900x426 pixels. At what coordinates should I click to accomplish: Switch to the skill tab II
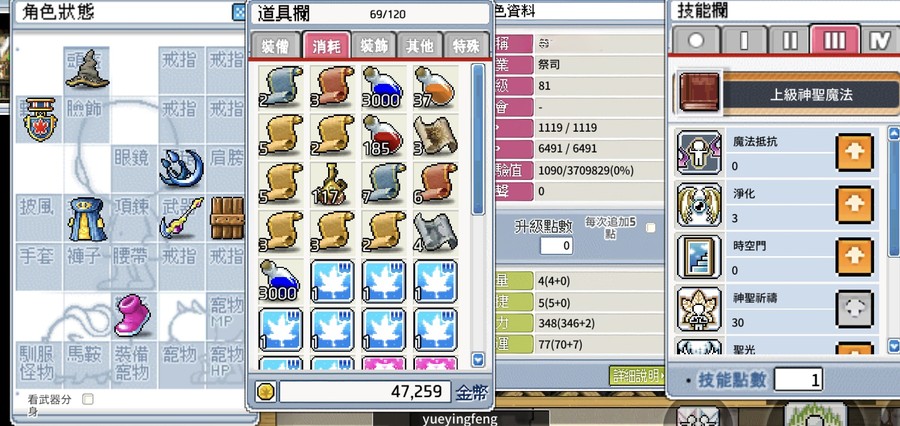[x=789, y=41]
